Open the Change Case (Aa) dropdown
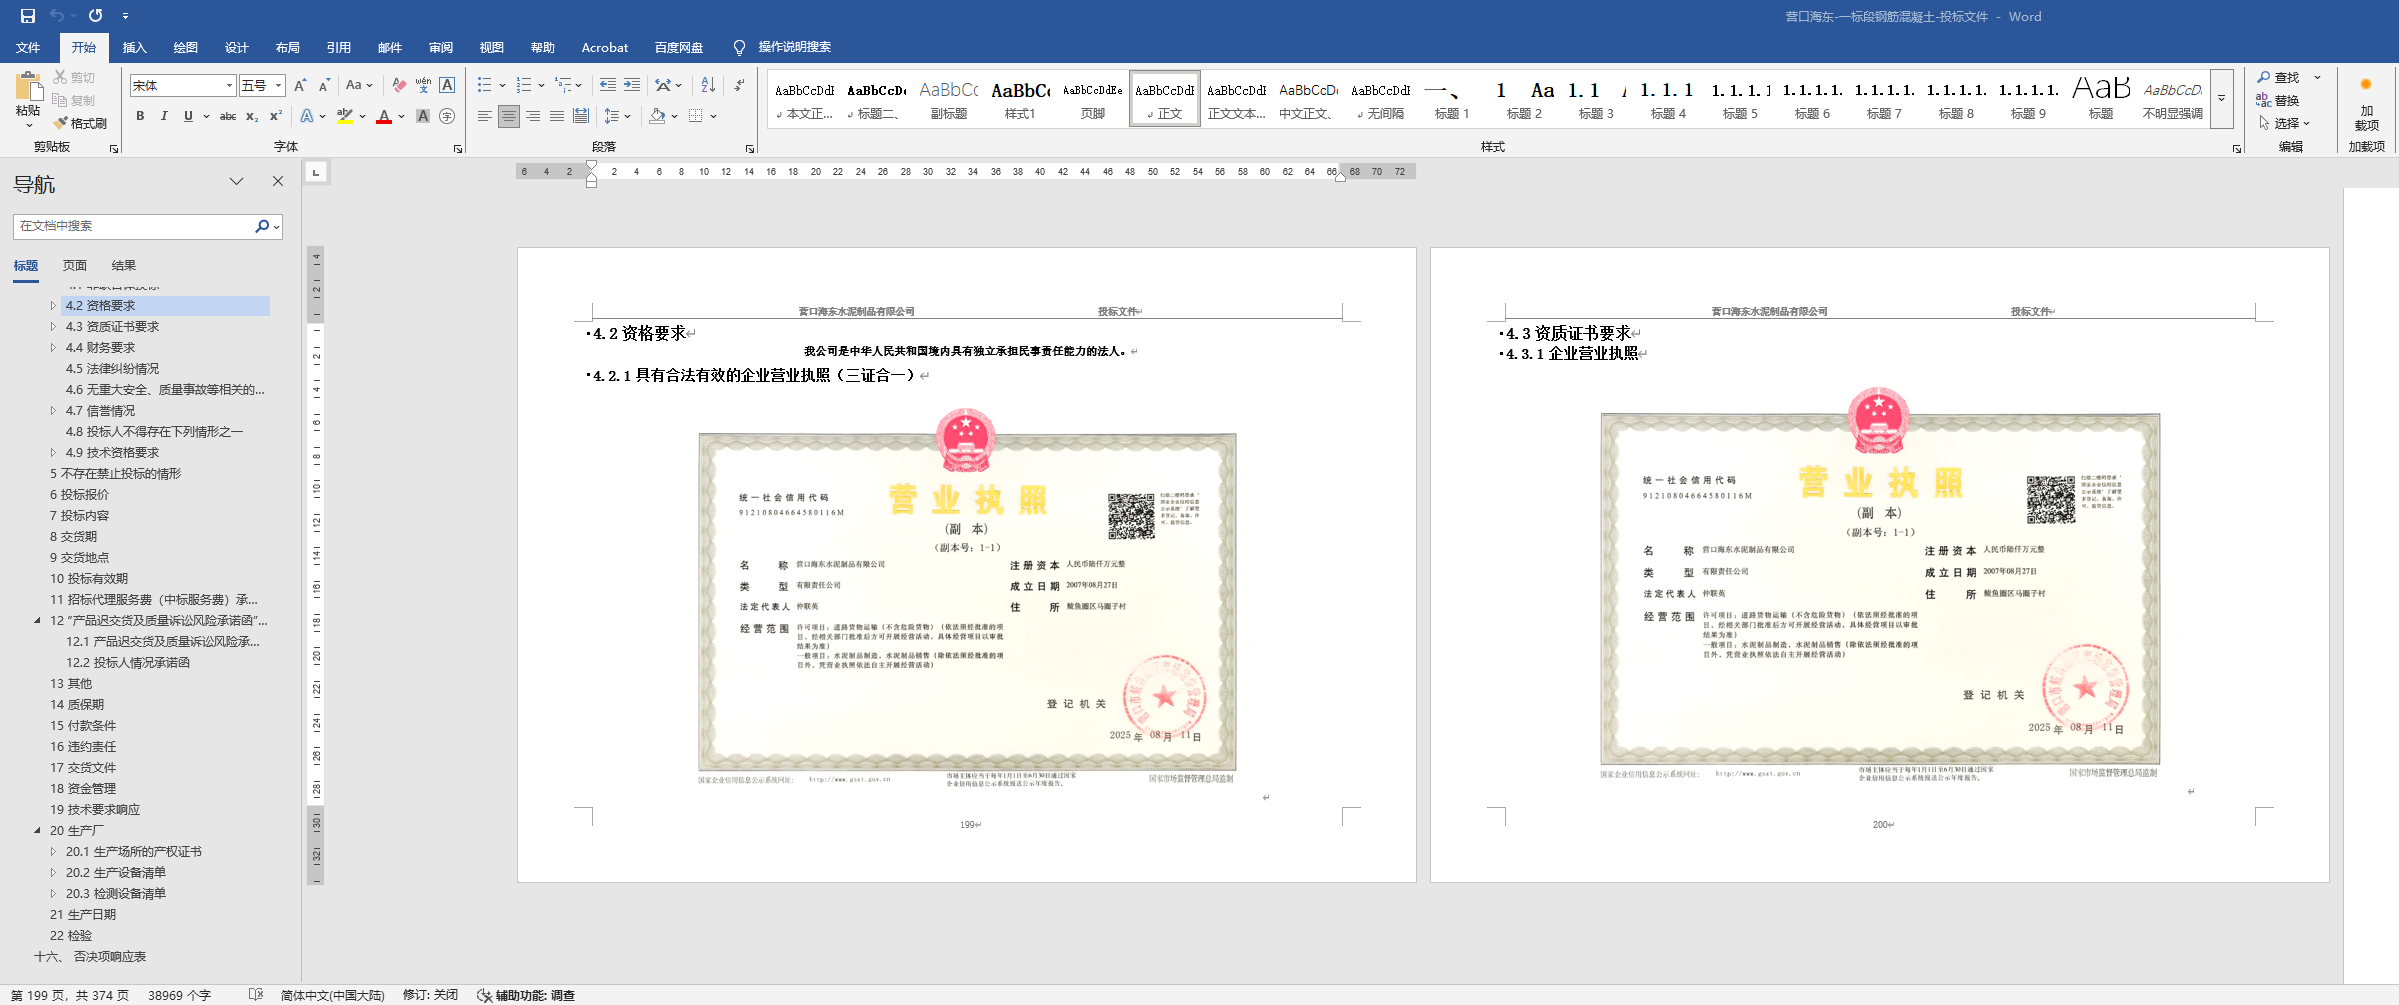The height and width of the screenshot is (1005, 2399). pyautogui.click(x=359, y=86)
